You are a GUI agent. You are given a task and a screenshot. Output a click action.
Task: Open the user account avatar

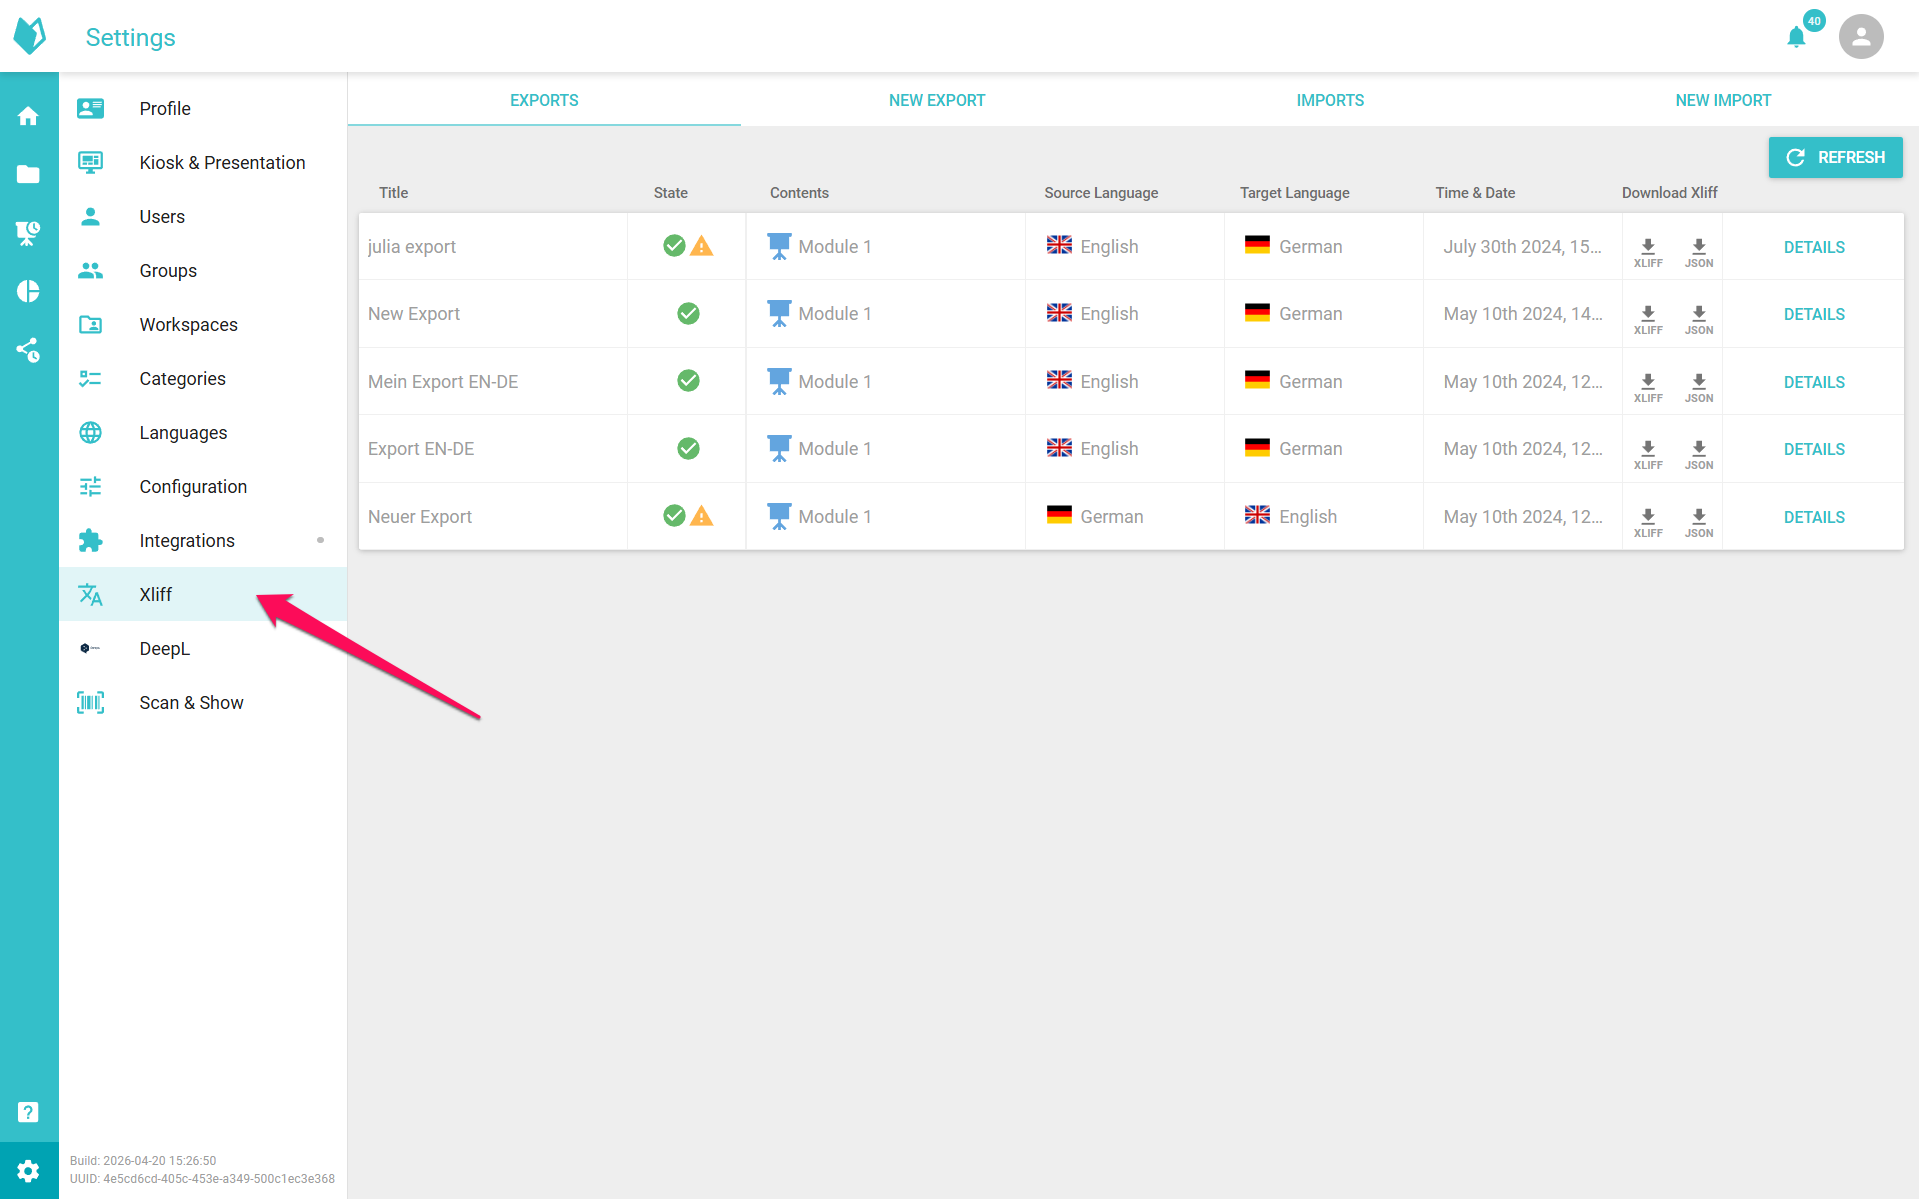pyautogui.click(x=1860, y=37)
